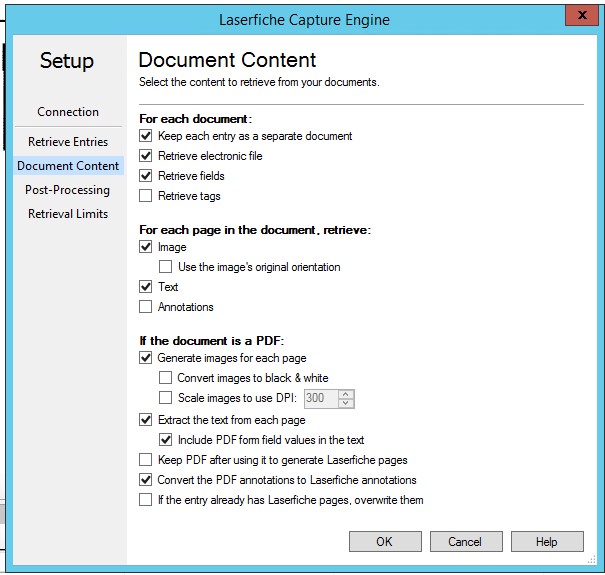
Task: Enable Convert images to black & white
Action: point(166,378)
